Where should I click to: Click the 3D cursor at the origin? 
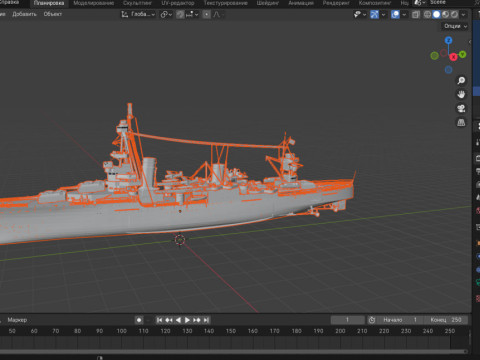tap(180, 239)
